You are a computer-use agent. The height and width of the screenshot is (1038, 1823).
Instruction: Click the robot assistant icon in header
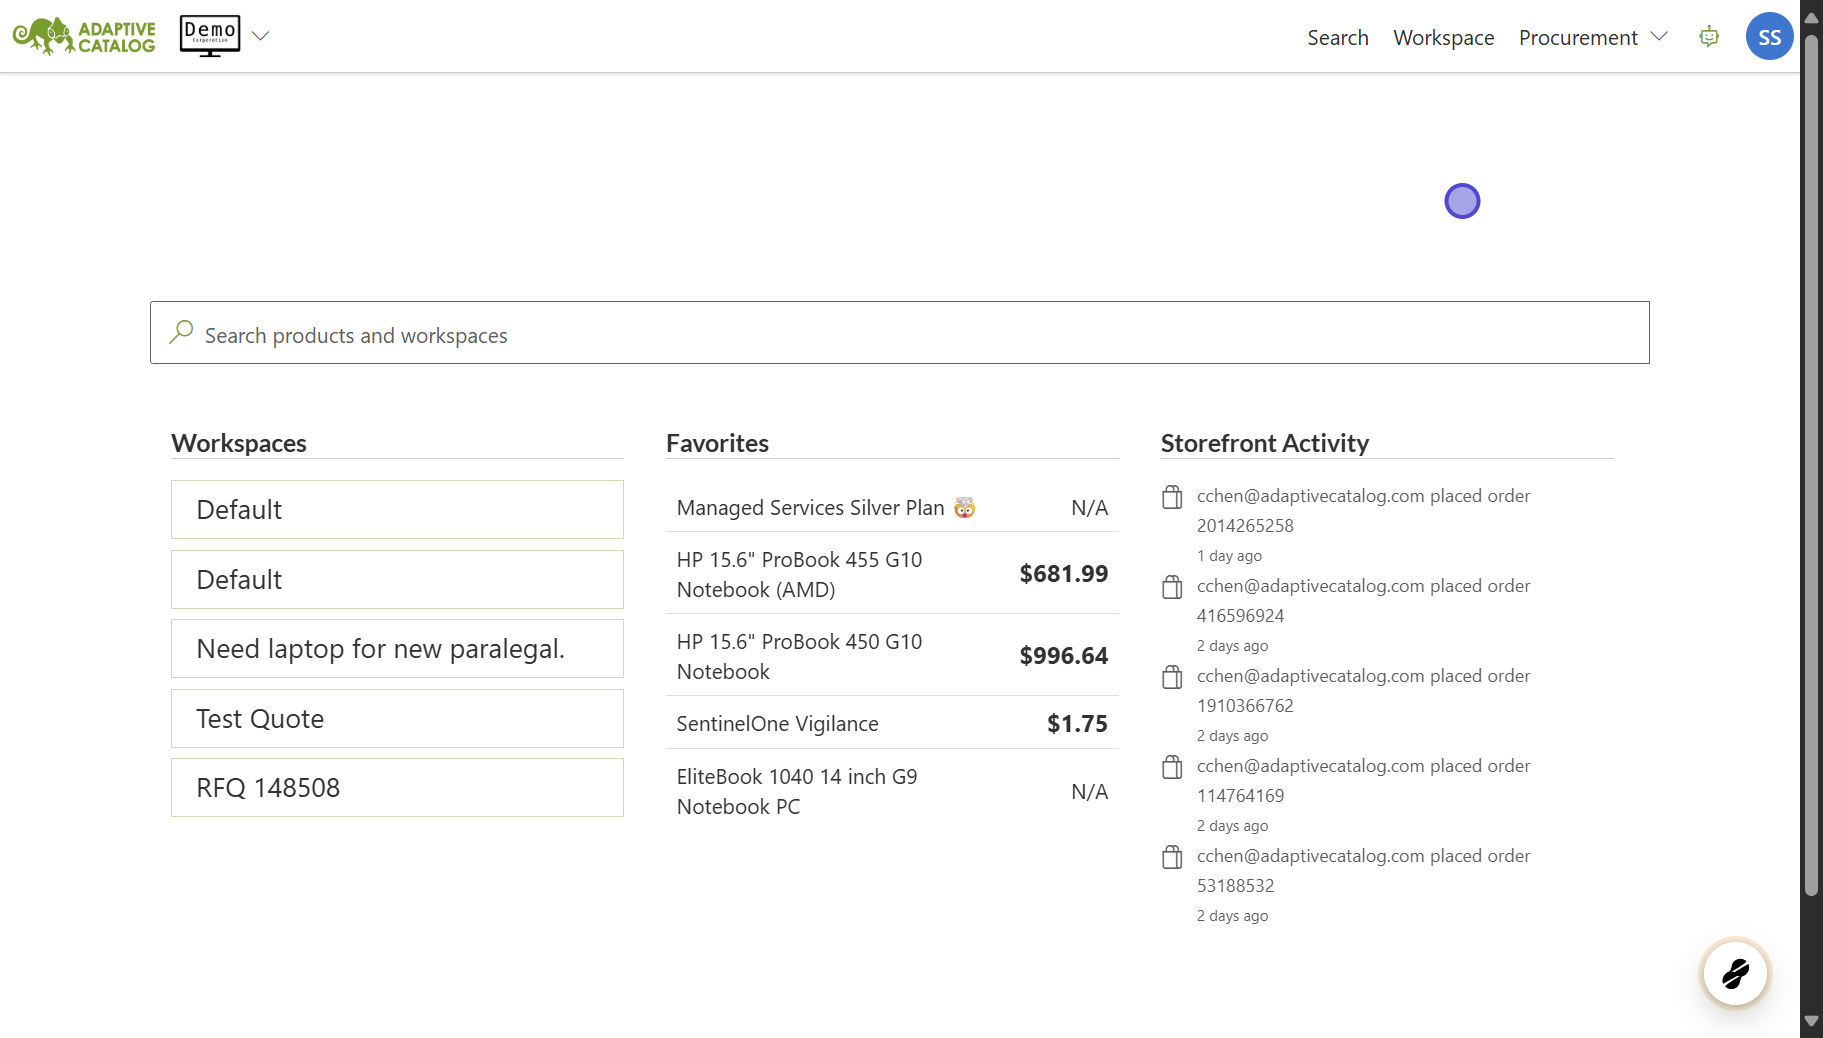1709,37
